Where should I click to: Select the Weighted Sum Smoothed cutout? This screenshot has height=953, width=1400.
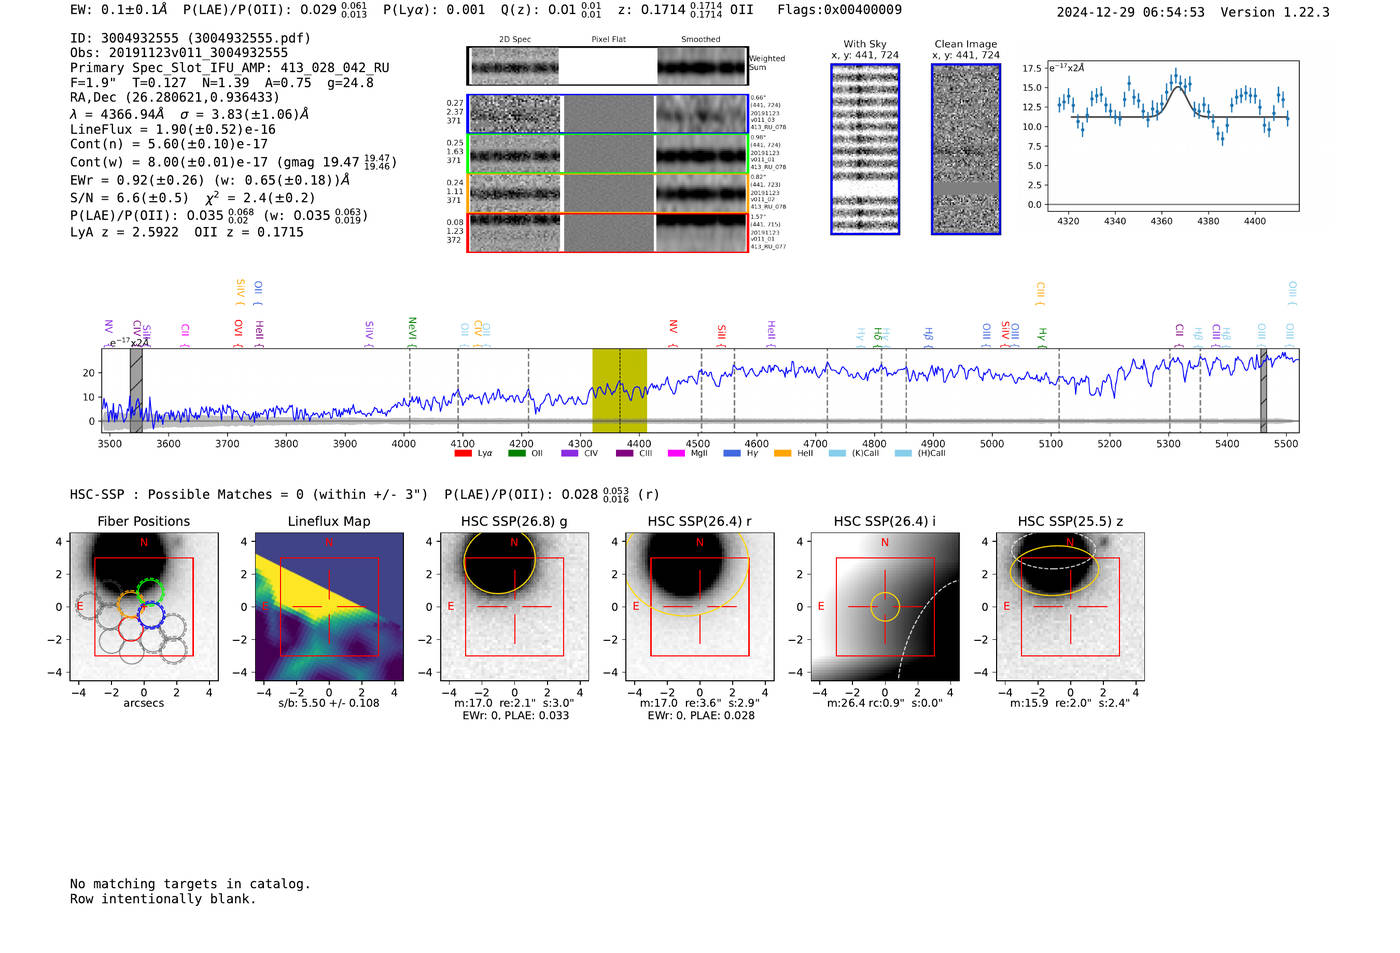tap(702, 67)
